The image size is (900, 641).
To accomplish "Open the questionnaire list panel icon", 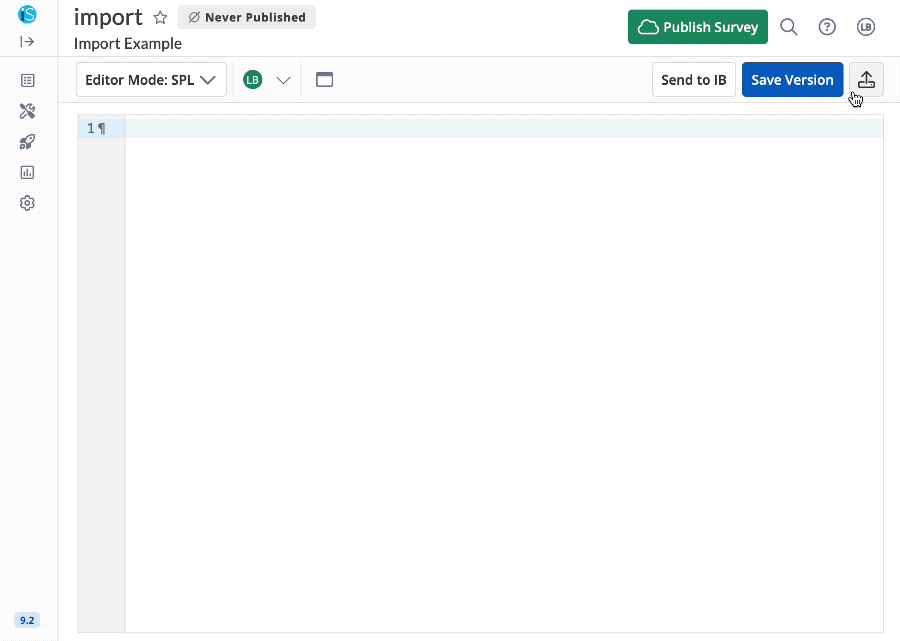I will (27, 80).
